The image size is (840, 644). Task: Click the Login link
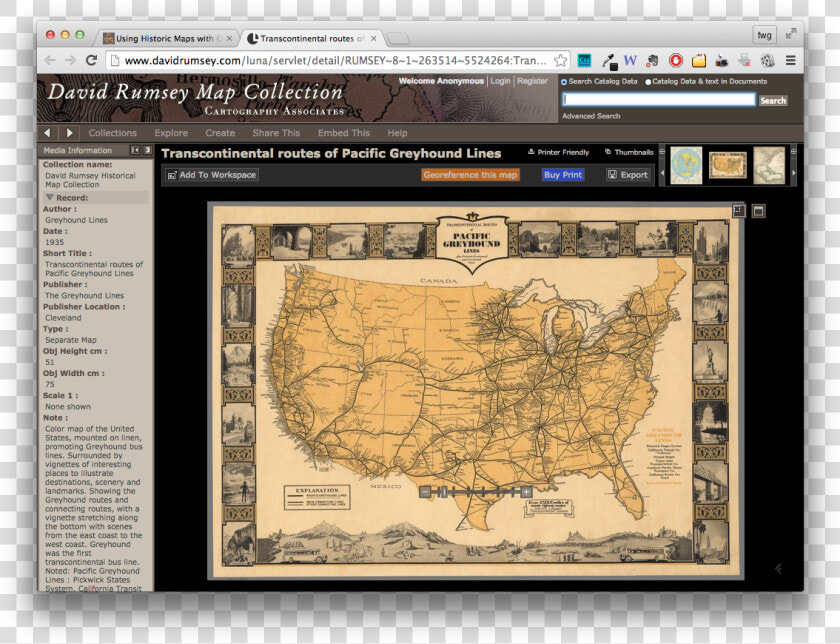pyautogui.click(x=500, y=81)
